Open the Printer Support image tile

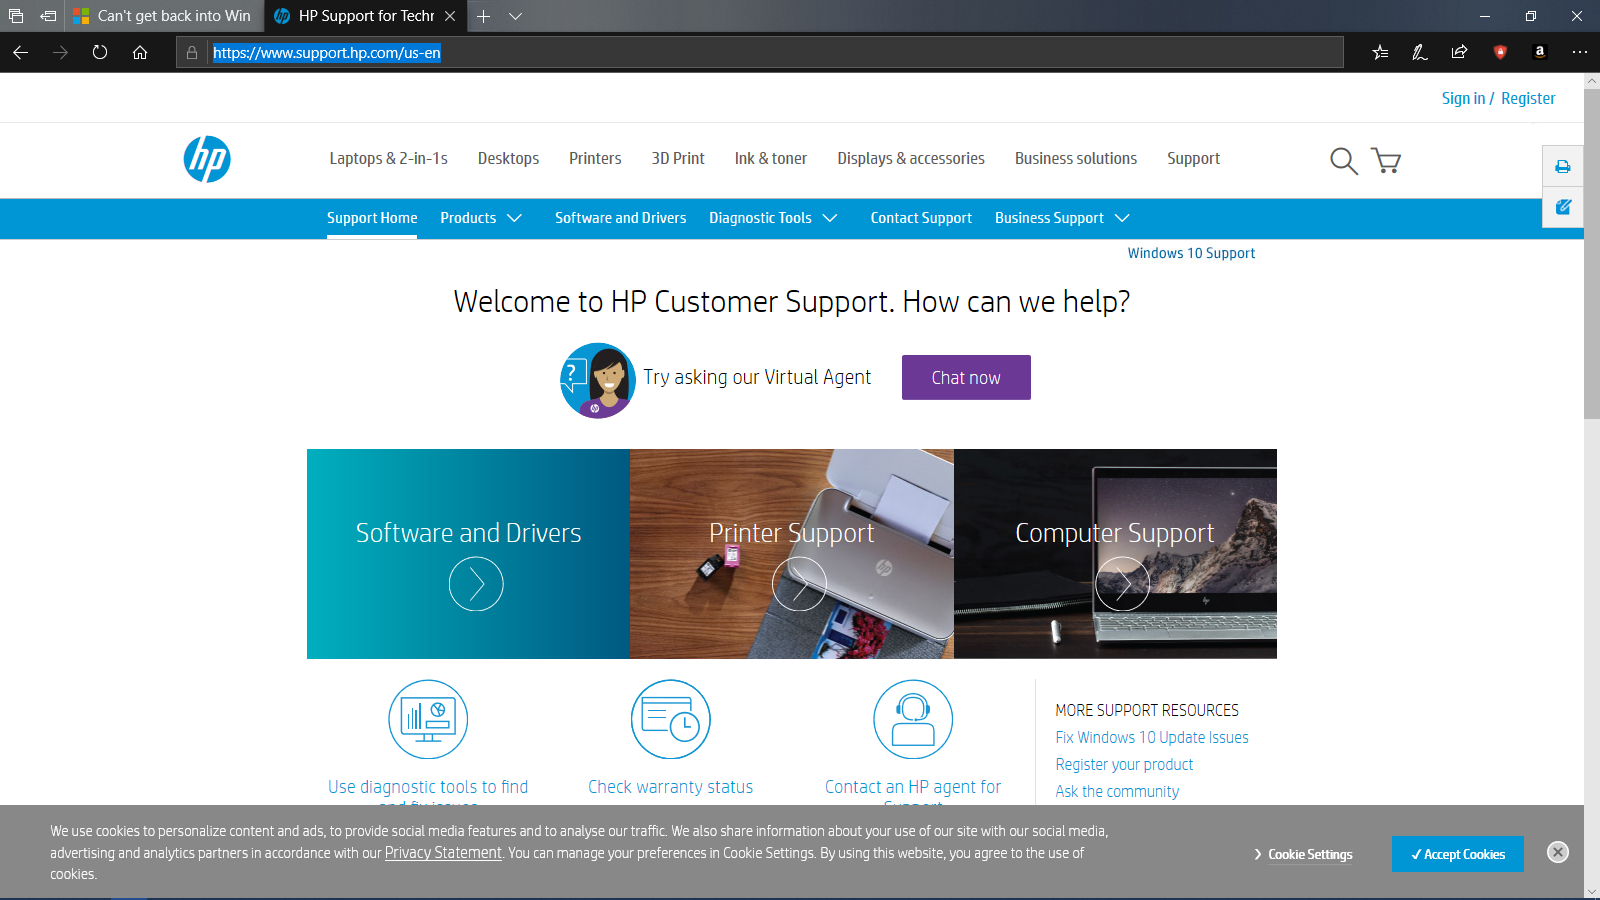coord(792,554)
